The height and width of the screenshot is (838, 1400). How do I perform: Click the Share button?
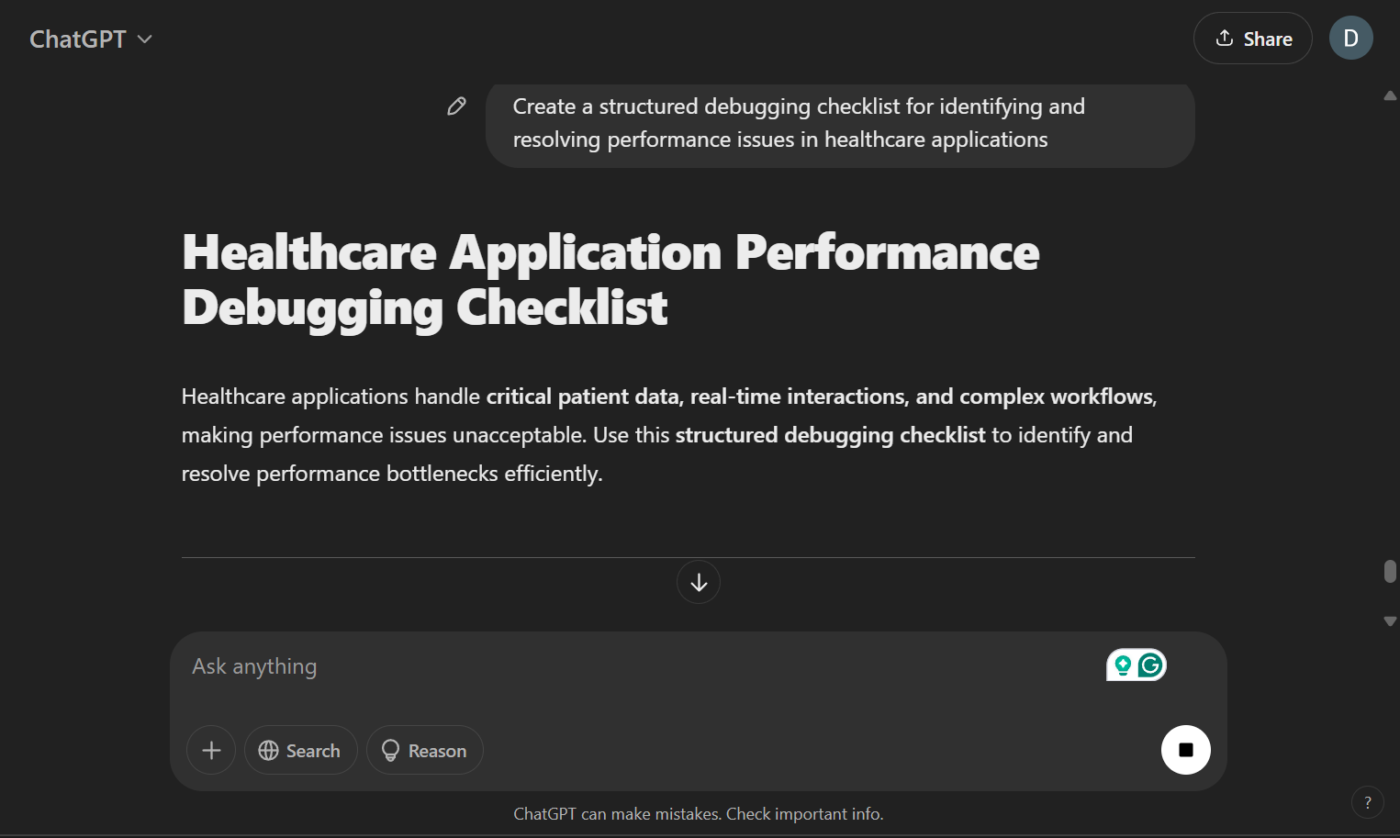(x=1252, y=39)
